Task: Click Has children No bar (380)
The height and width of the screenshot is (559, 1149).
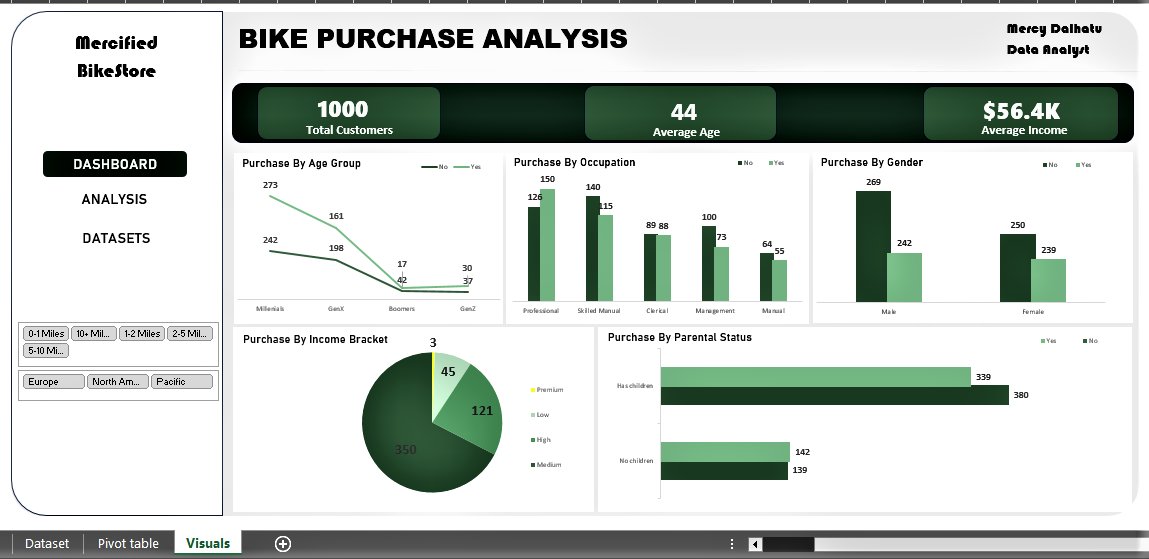Action: point(835,396)
